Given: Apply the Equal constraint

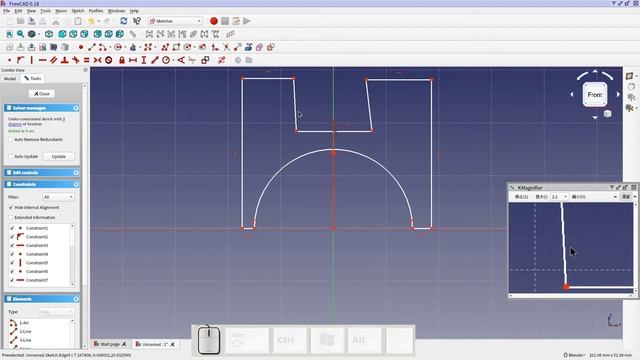Looking at the screenshot, I should click(x=87, y=60).
